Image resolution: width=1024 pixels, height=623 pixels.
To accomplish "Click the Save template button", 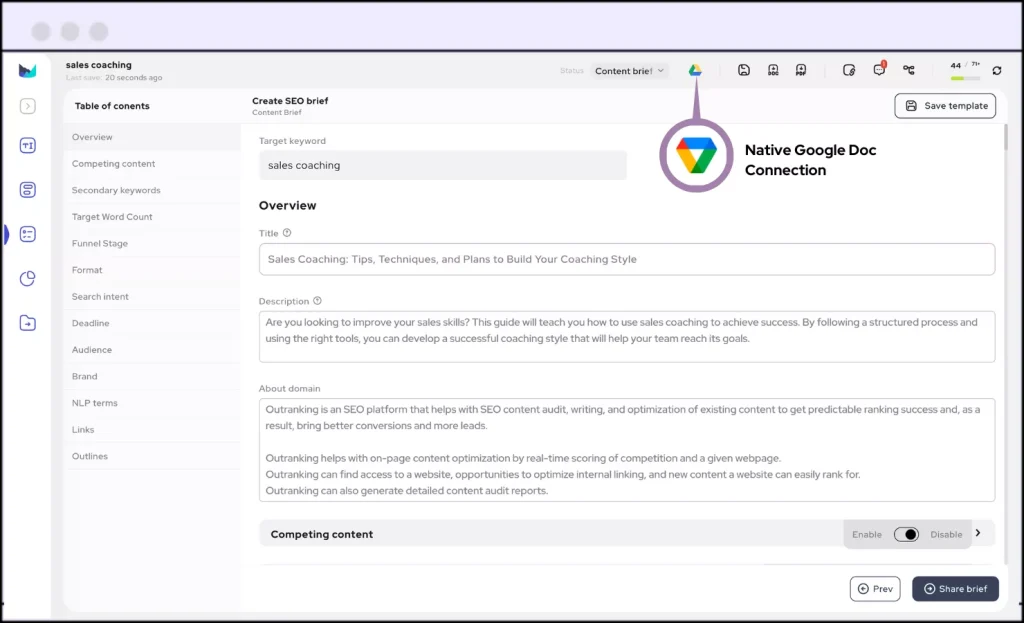I will point(945,106).
